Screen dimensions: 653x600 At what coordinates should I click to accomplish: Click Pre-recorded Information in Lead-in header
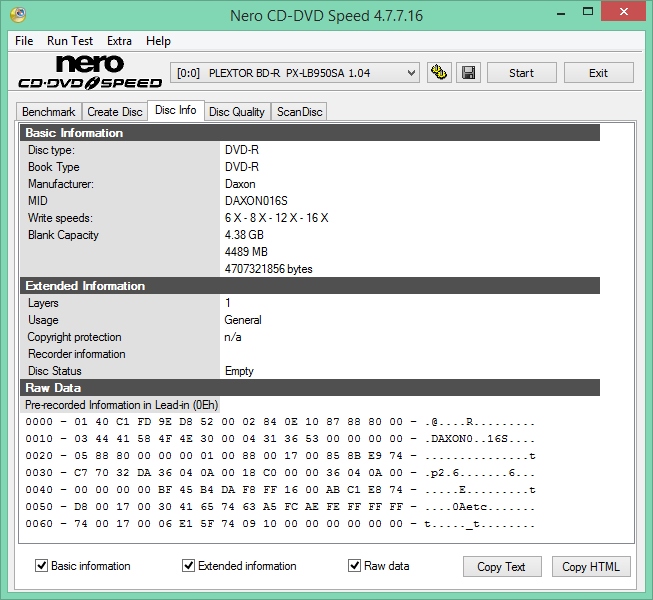point(120,405)
